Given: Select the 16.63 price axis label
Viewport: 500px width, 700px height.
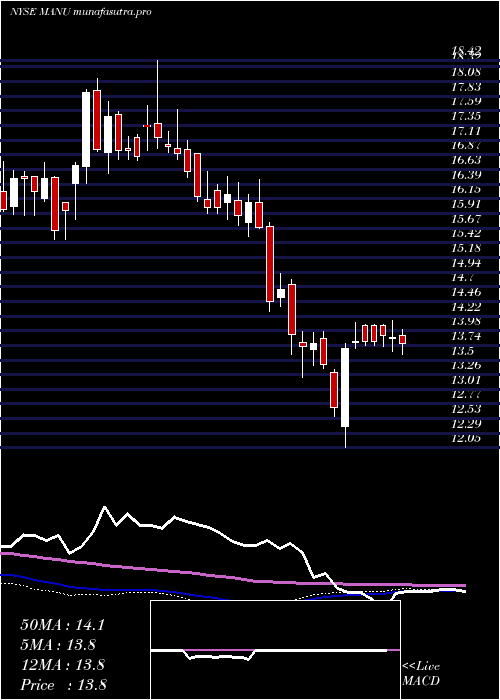Looking at the screenshot, I should (466, 160).
